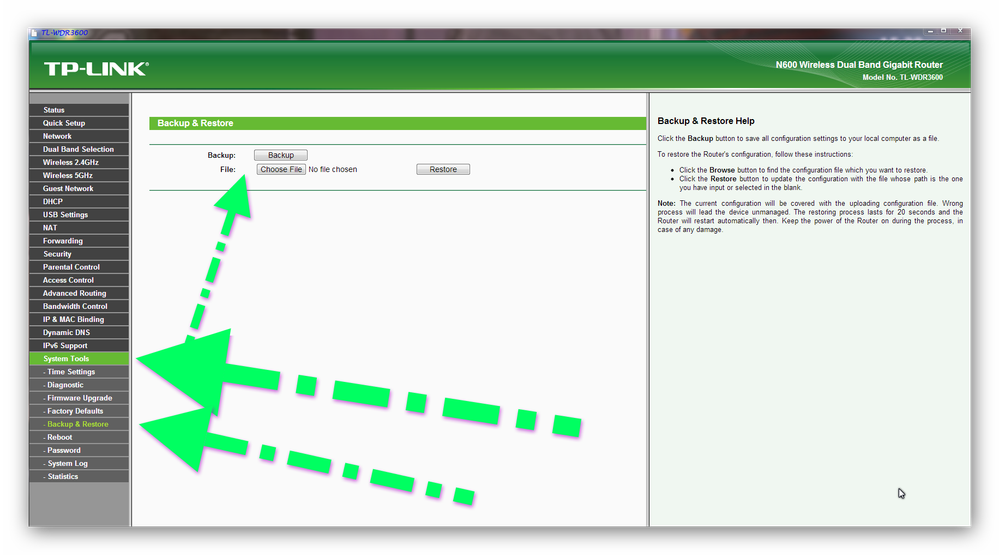This screenshot has width=999, height=555.
Task: Open Firmware Upgrade submenu item
Action: 78,398
